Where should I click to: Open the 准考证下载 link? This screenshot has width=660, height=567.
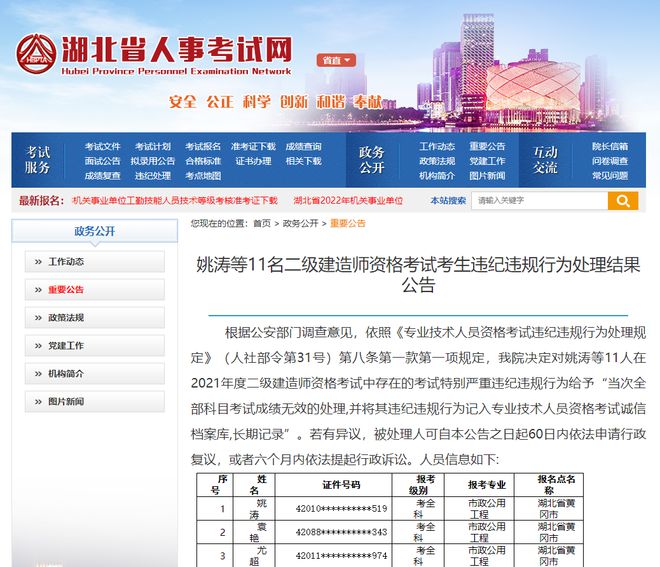point(252,146)
